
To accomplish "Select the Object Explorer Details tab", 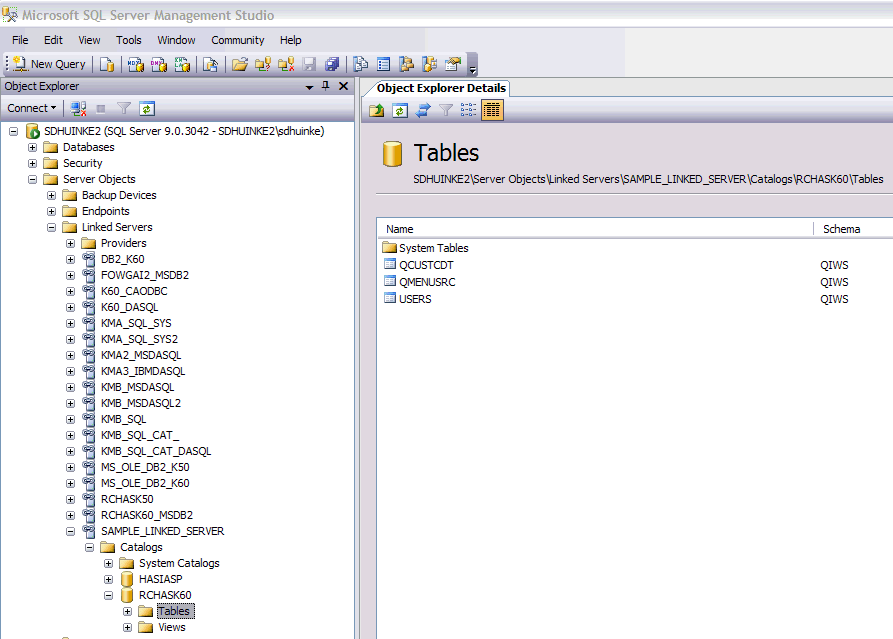I will [x=441, y=88].
